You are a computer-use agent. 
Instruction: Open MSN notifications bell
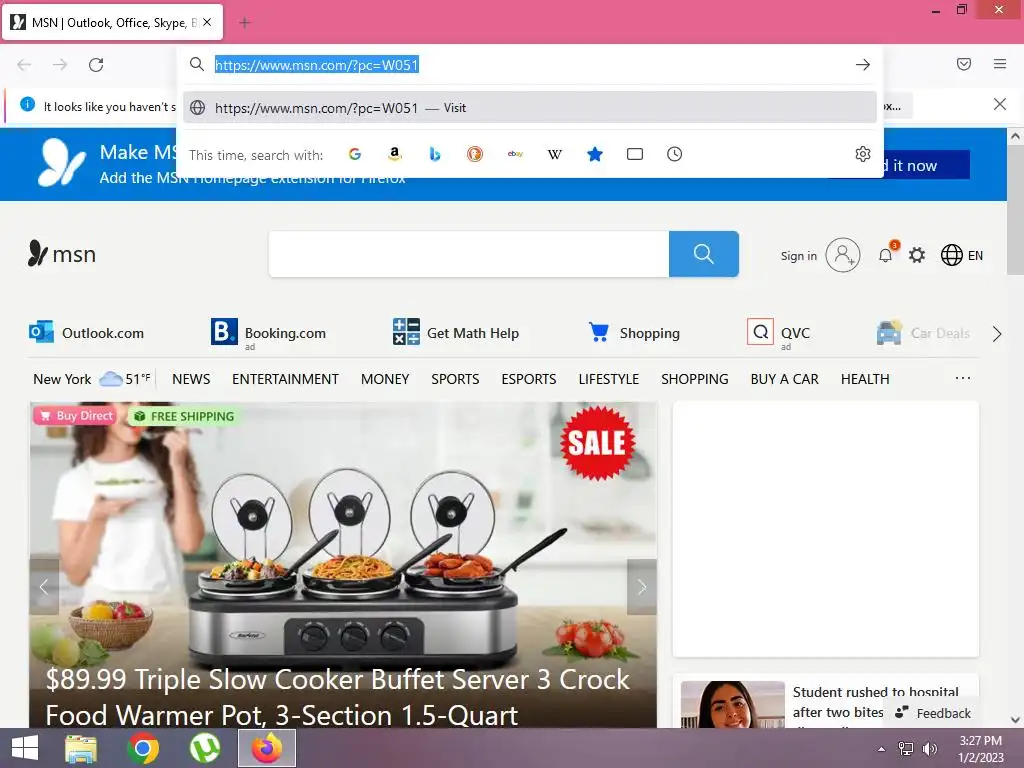886,255
